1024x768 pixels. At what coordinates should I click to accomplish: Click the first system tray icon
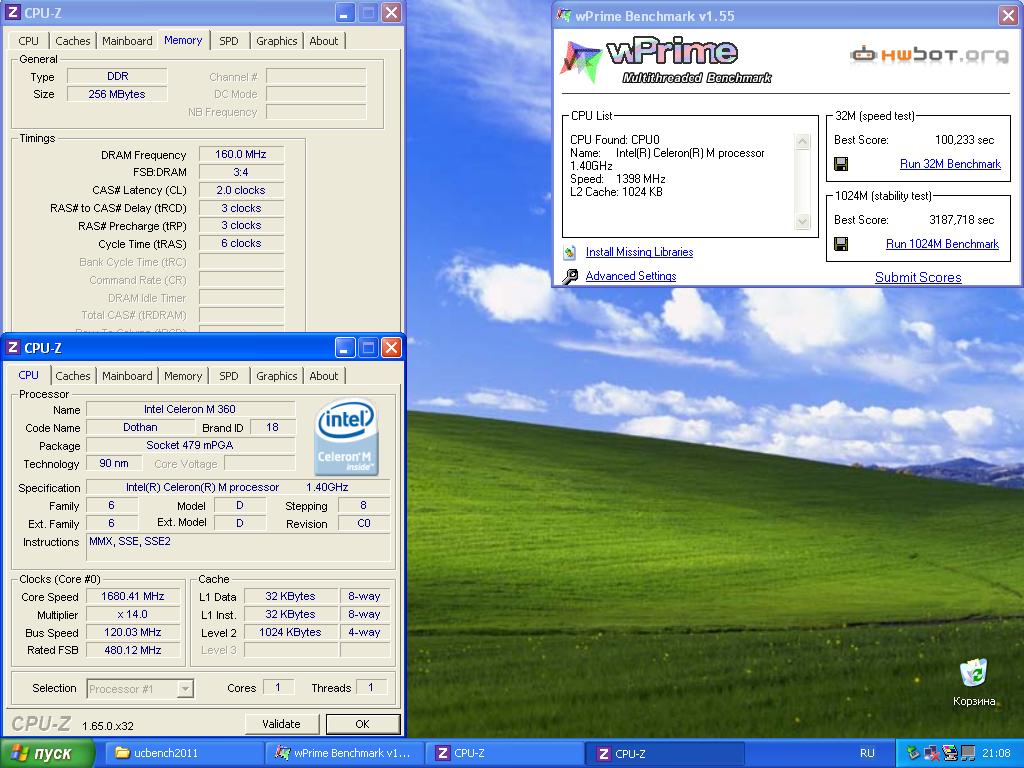click(913, 753)
